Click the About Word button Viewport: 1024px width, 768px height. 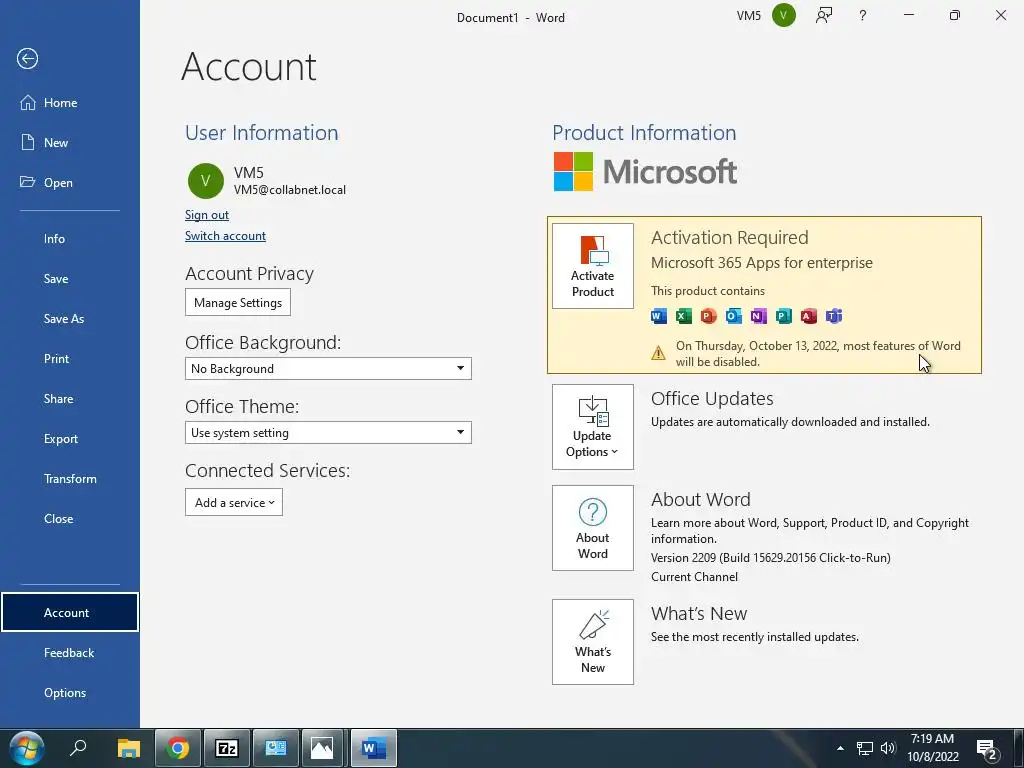tap(592, 528)
